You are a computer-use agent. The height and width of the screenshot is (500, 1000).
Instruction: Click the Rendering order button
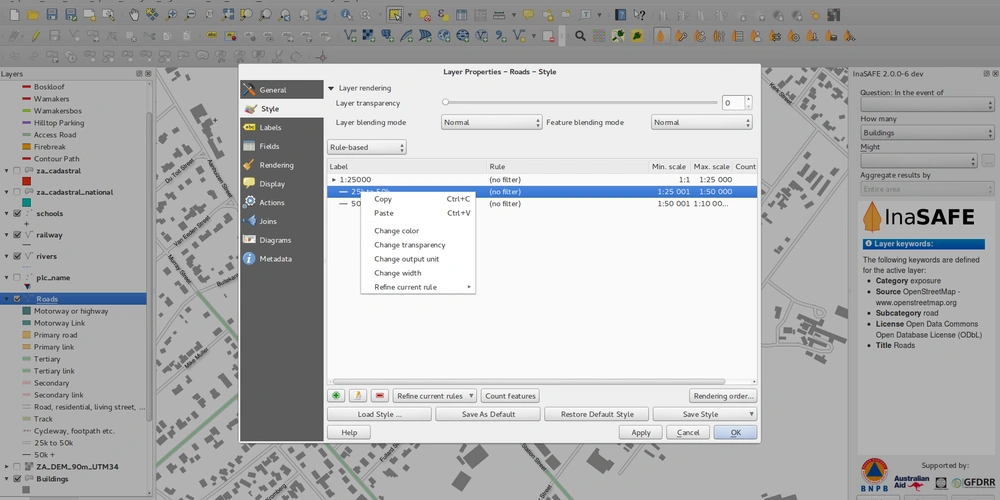coord(723,396)
